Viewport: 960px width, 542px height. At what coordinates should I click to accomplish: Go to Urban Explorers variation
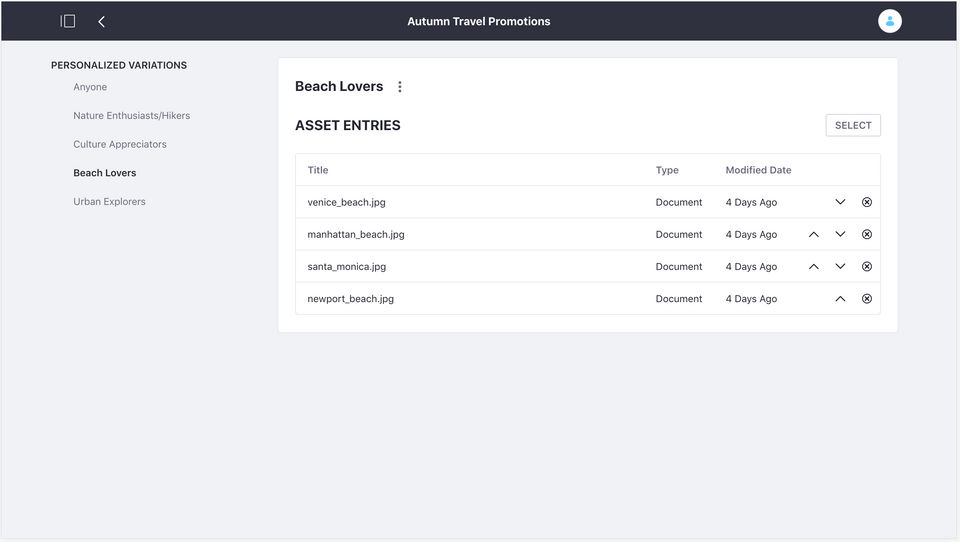point(109,202)
